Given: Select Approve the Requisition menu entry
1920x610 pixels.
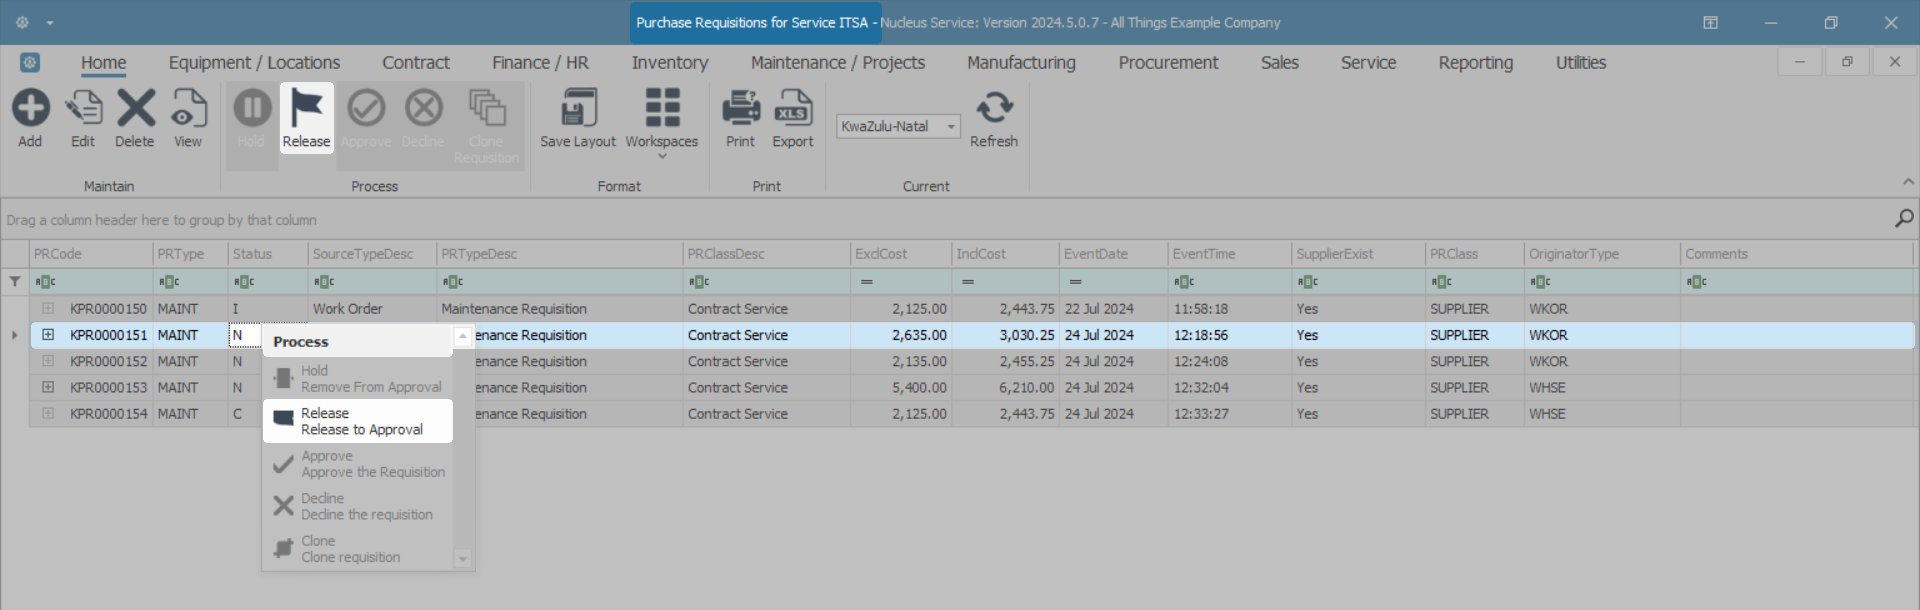Looking at the screenshot, I should pyautogui.click(x=358, y=464).
